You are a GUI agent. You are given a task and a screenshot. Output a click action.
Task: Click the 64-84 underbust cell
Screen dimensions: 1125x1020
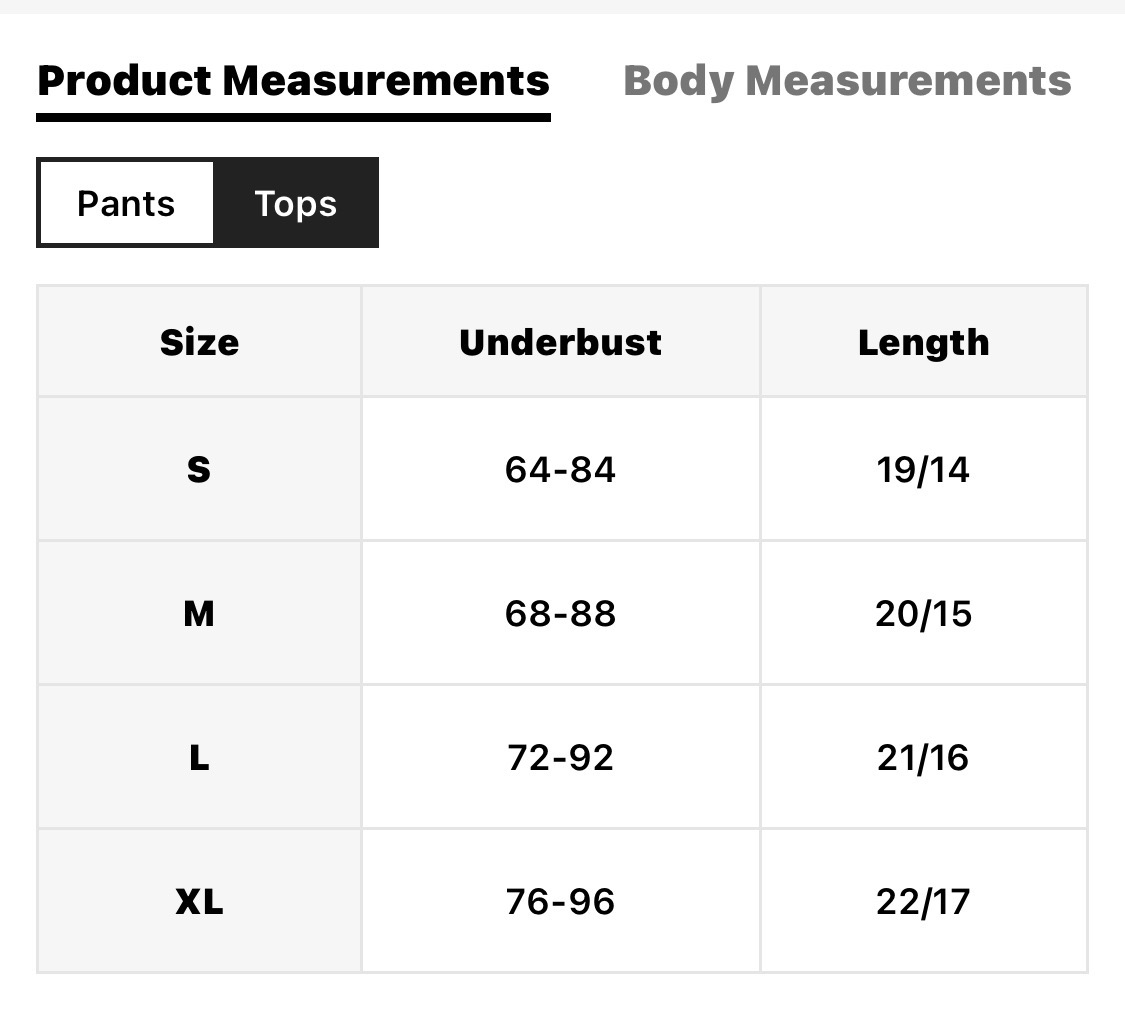(x=560, y=469)
